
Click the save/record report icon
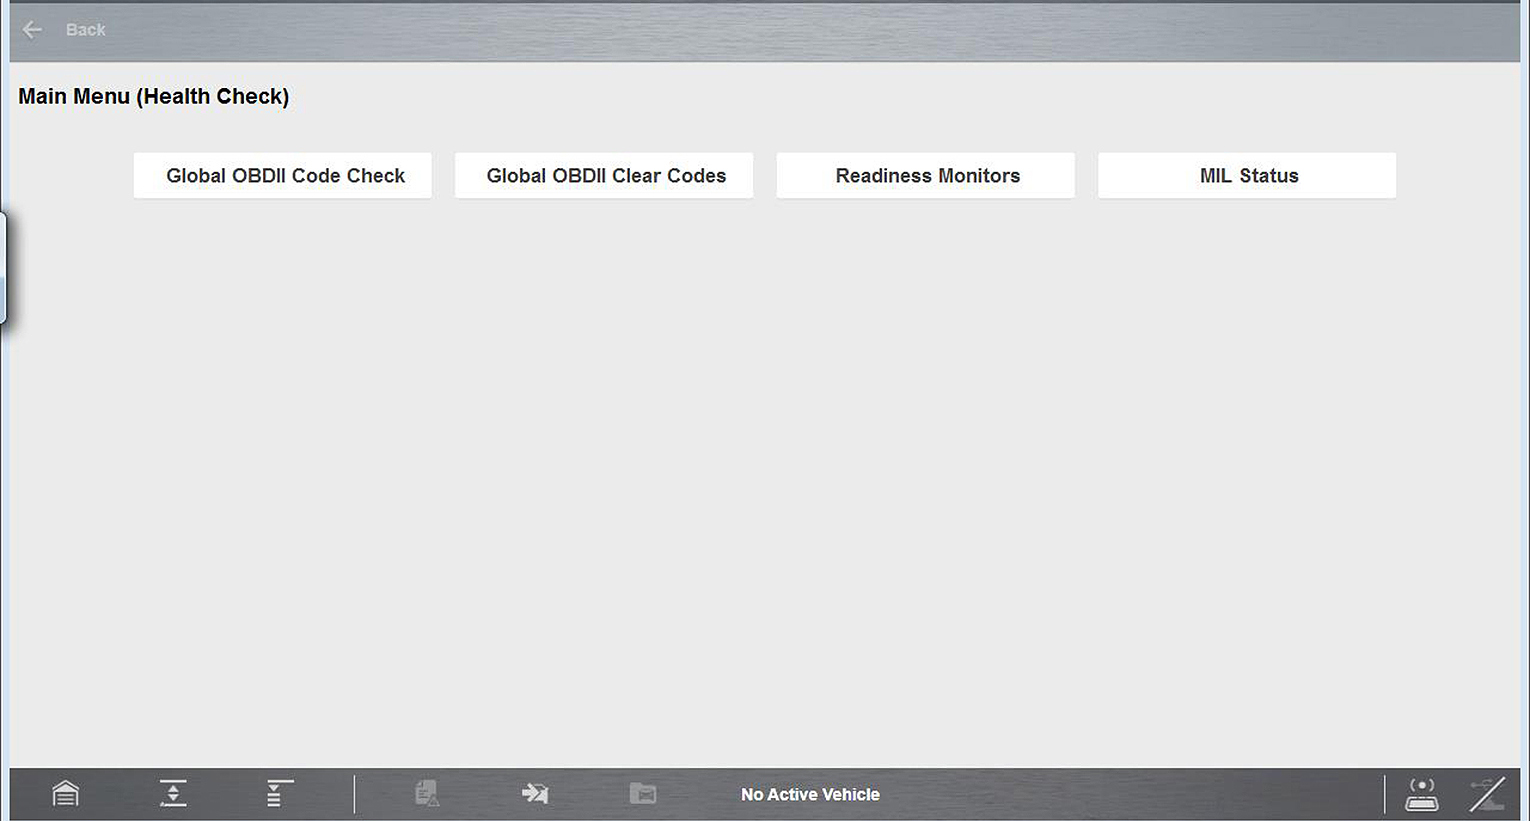click(426, 793)
